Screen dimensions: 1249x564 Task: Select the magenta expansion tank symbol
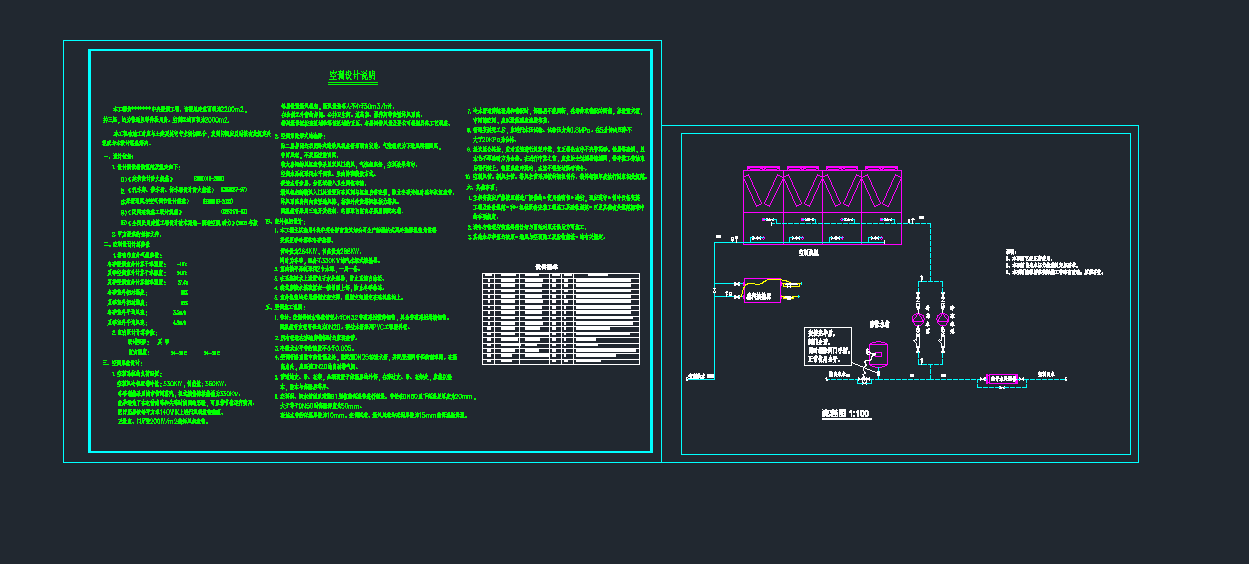(878, 352)
